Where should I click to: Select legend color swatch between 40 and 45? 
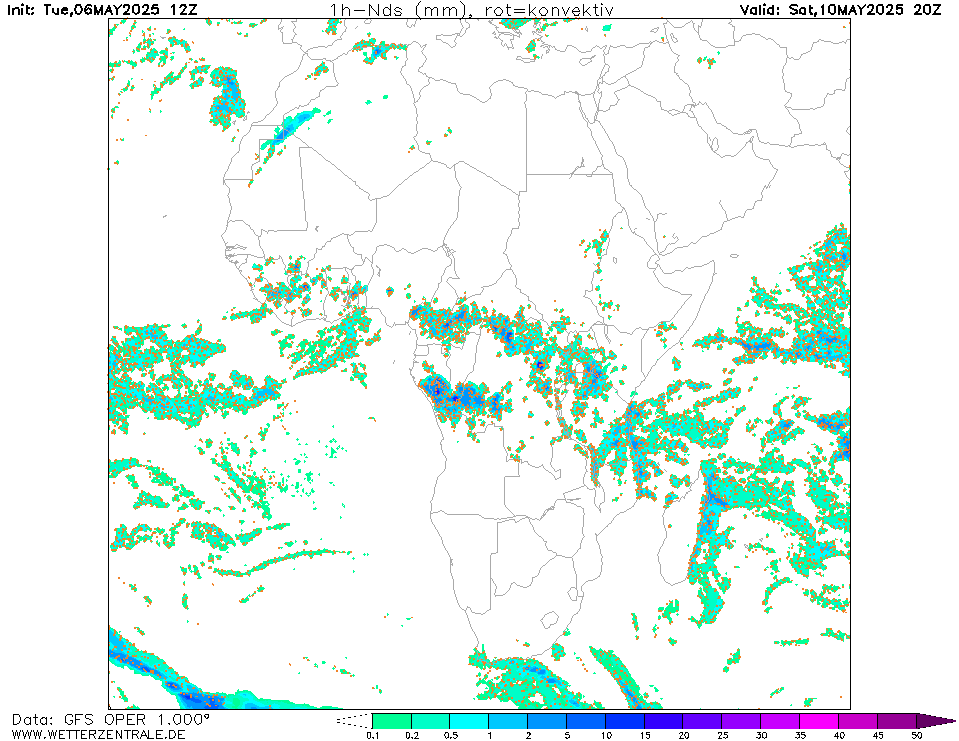point(858,721)
